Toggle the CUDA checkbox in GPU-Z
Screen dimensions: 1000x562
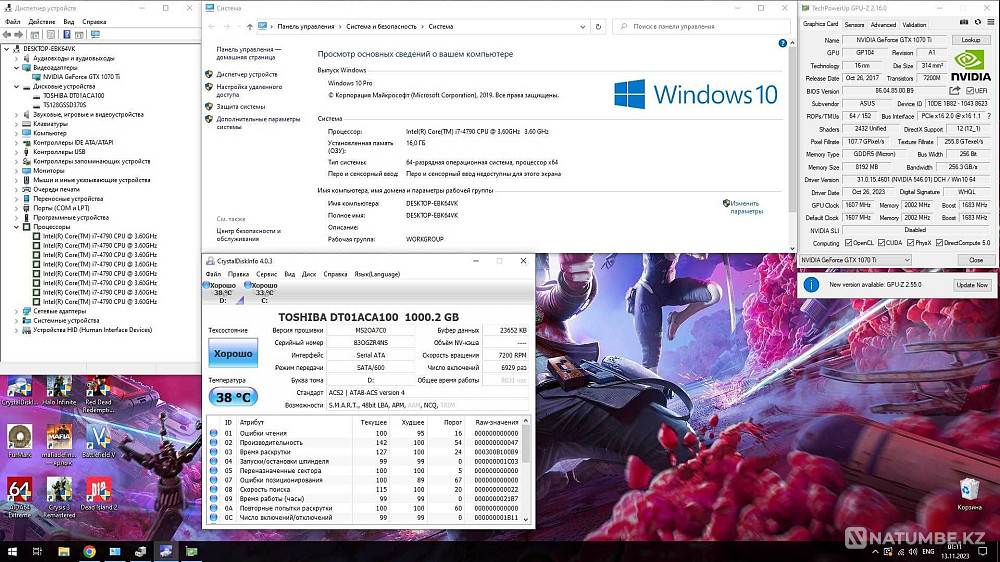pos(881,243)
